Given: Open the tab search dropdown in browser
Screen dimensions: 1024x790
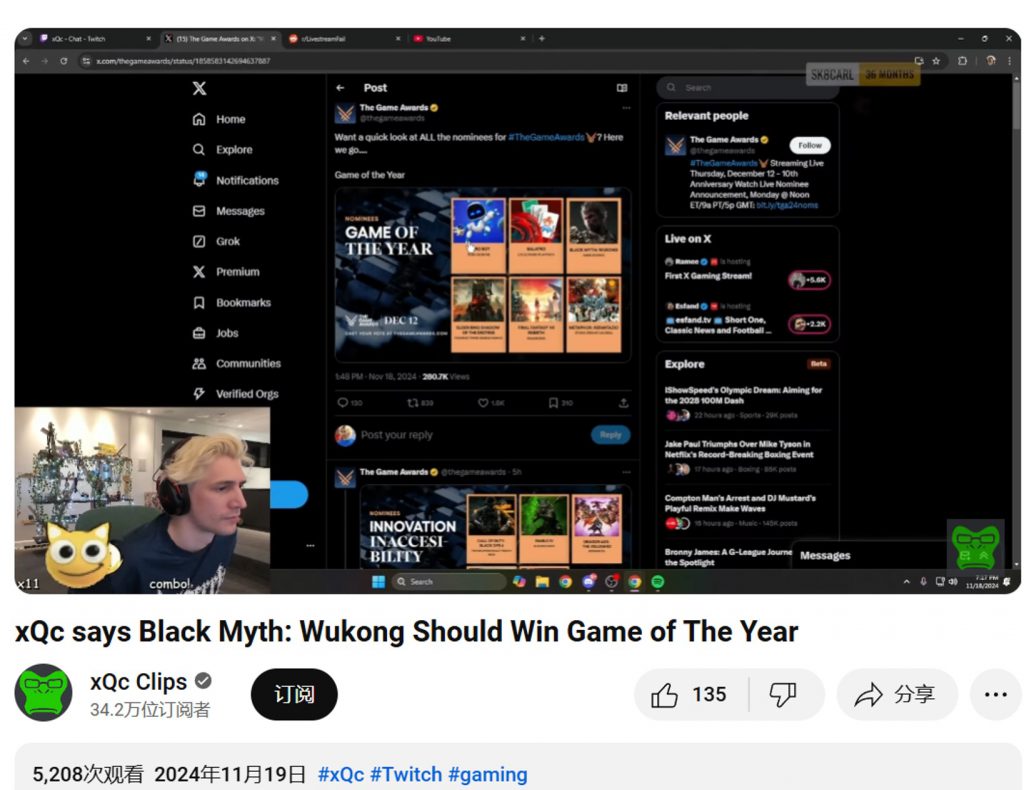Looking at the screenshot, I should (25, 39).
